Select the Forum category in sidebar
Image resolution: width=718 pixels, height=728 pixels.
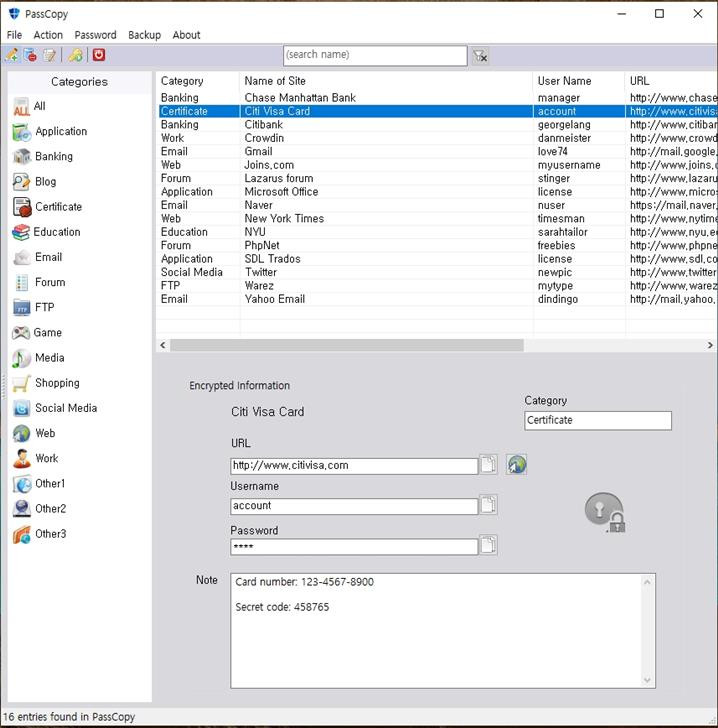click(39, 282)
